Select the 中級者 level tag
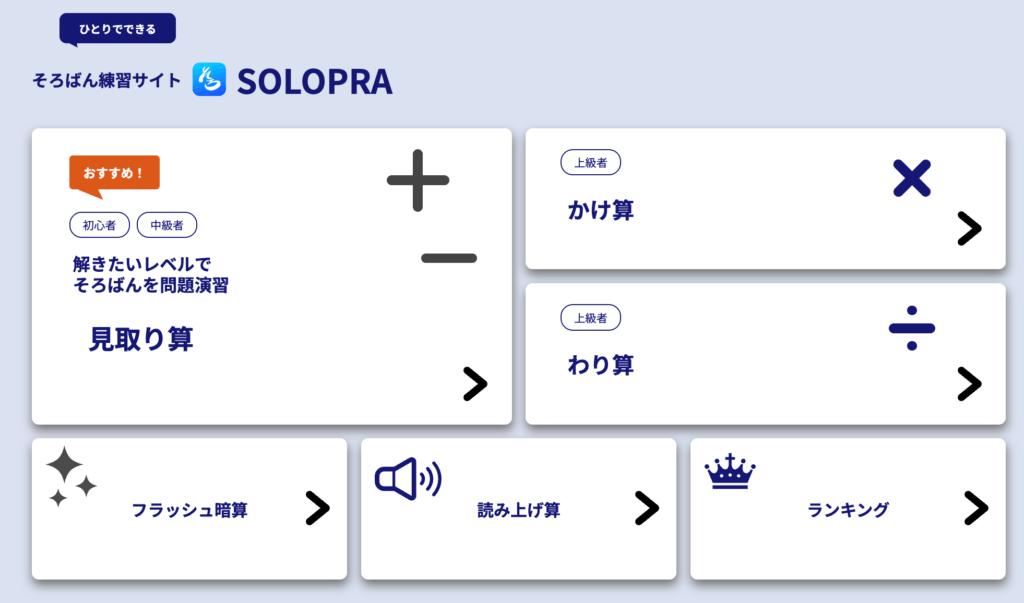This screenshot has width=1024, height=603. [167, 225]
